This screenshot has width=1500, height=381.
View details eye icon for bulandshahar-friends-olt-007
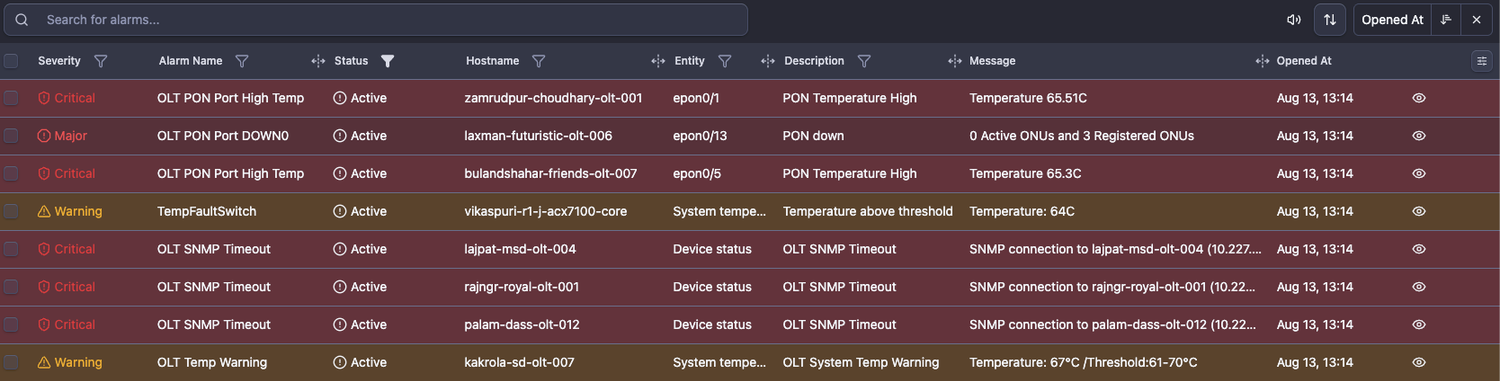coord(1418,174)
